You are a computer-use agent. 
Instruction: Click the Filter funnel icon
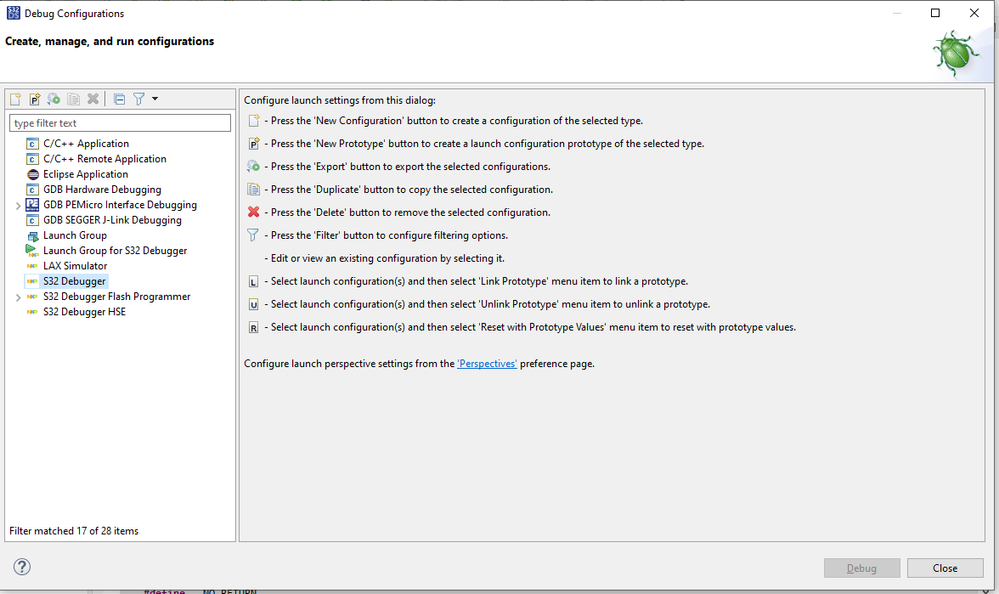click(x=139, y=99)
